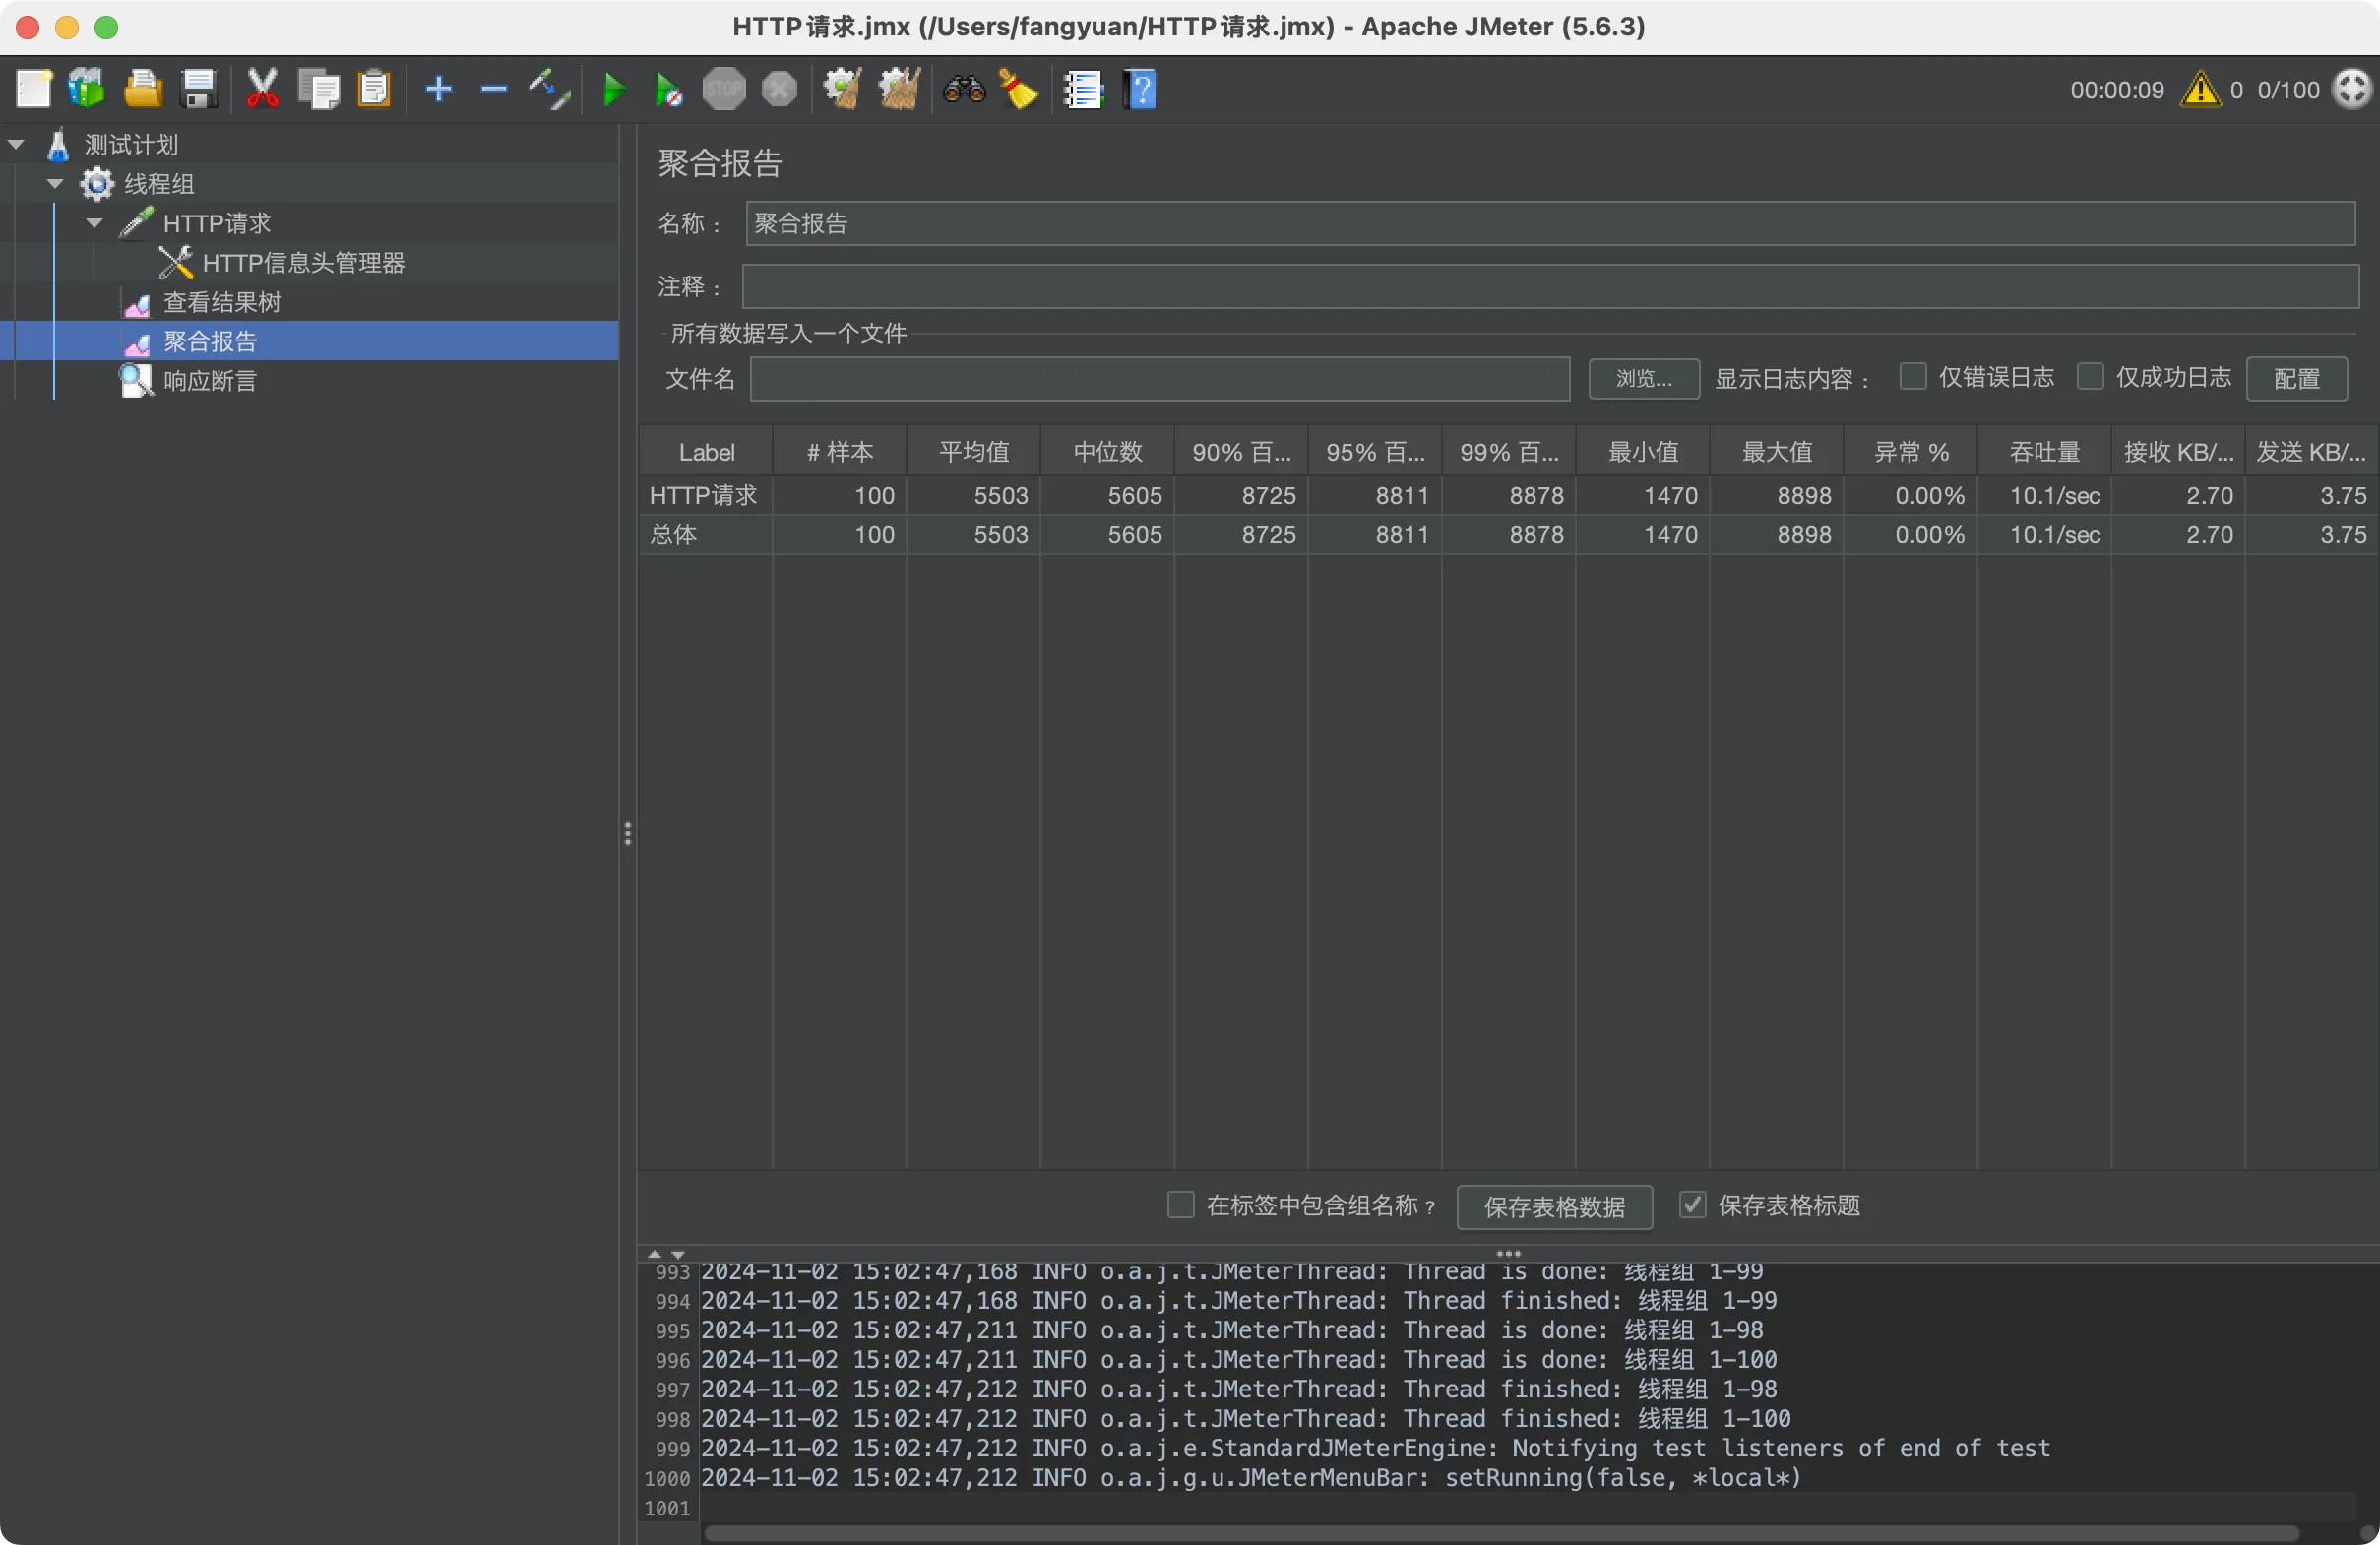
Task: Click the log line 'Notifying test listeners of end of test'
Action: [1376, 1448]
